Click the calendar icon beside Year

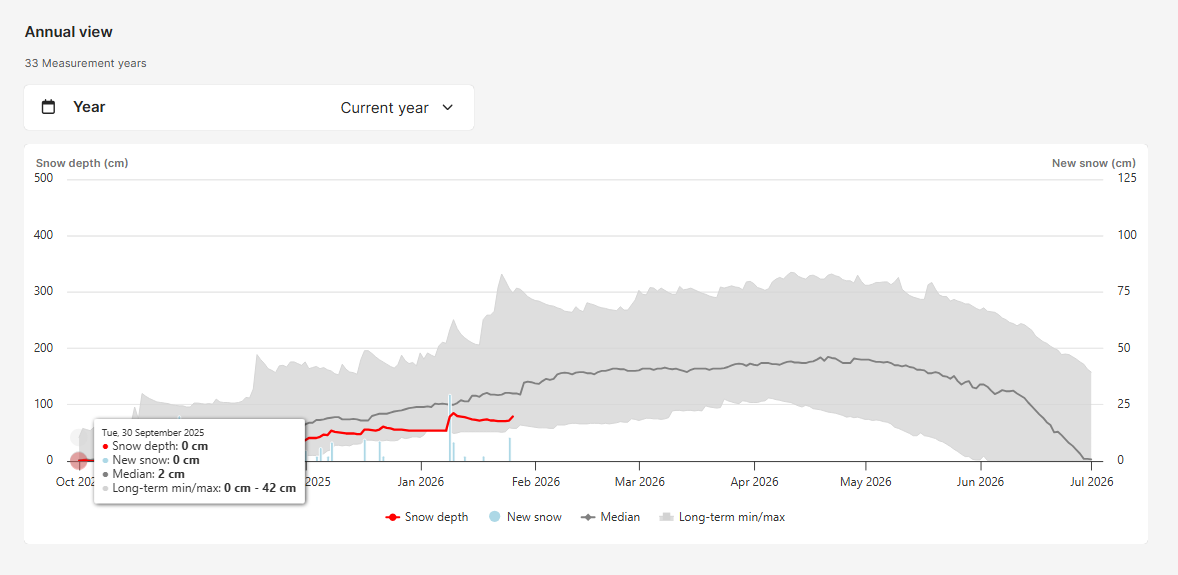(x=48, y=107)
